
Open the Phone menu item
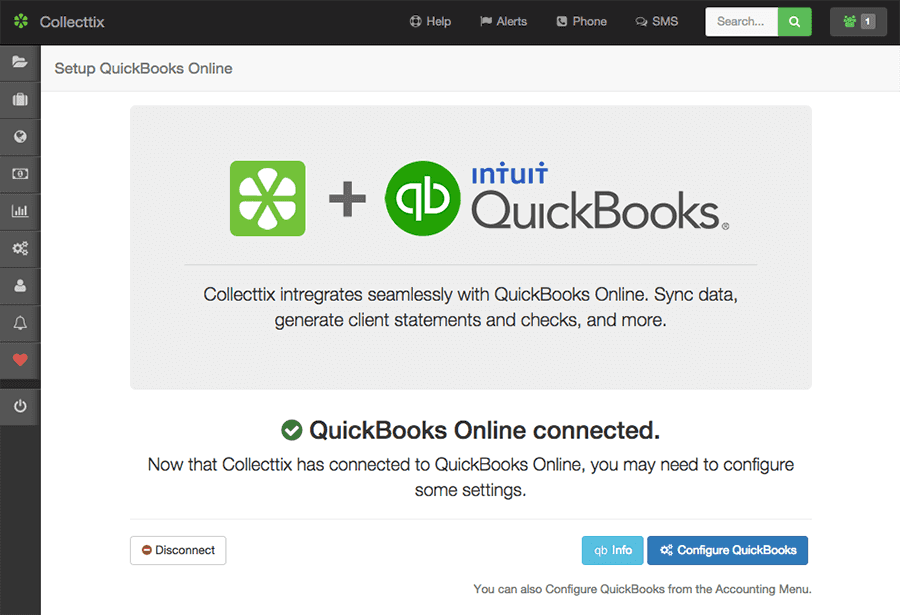[x=581, y=22]
